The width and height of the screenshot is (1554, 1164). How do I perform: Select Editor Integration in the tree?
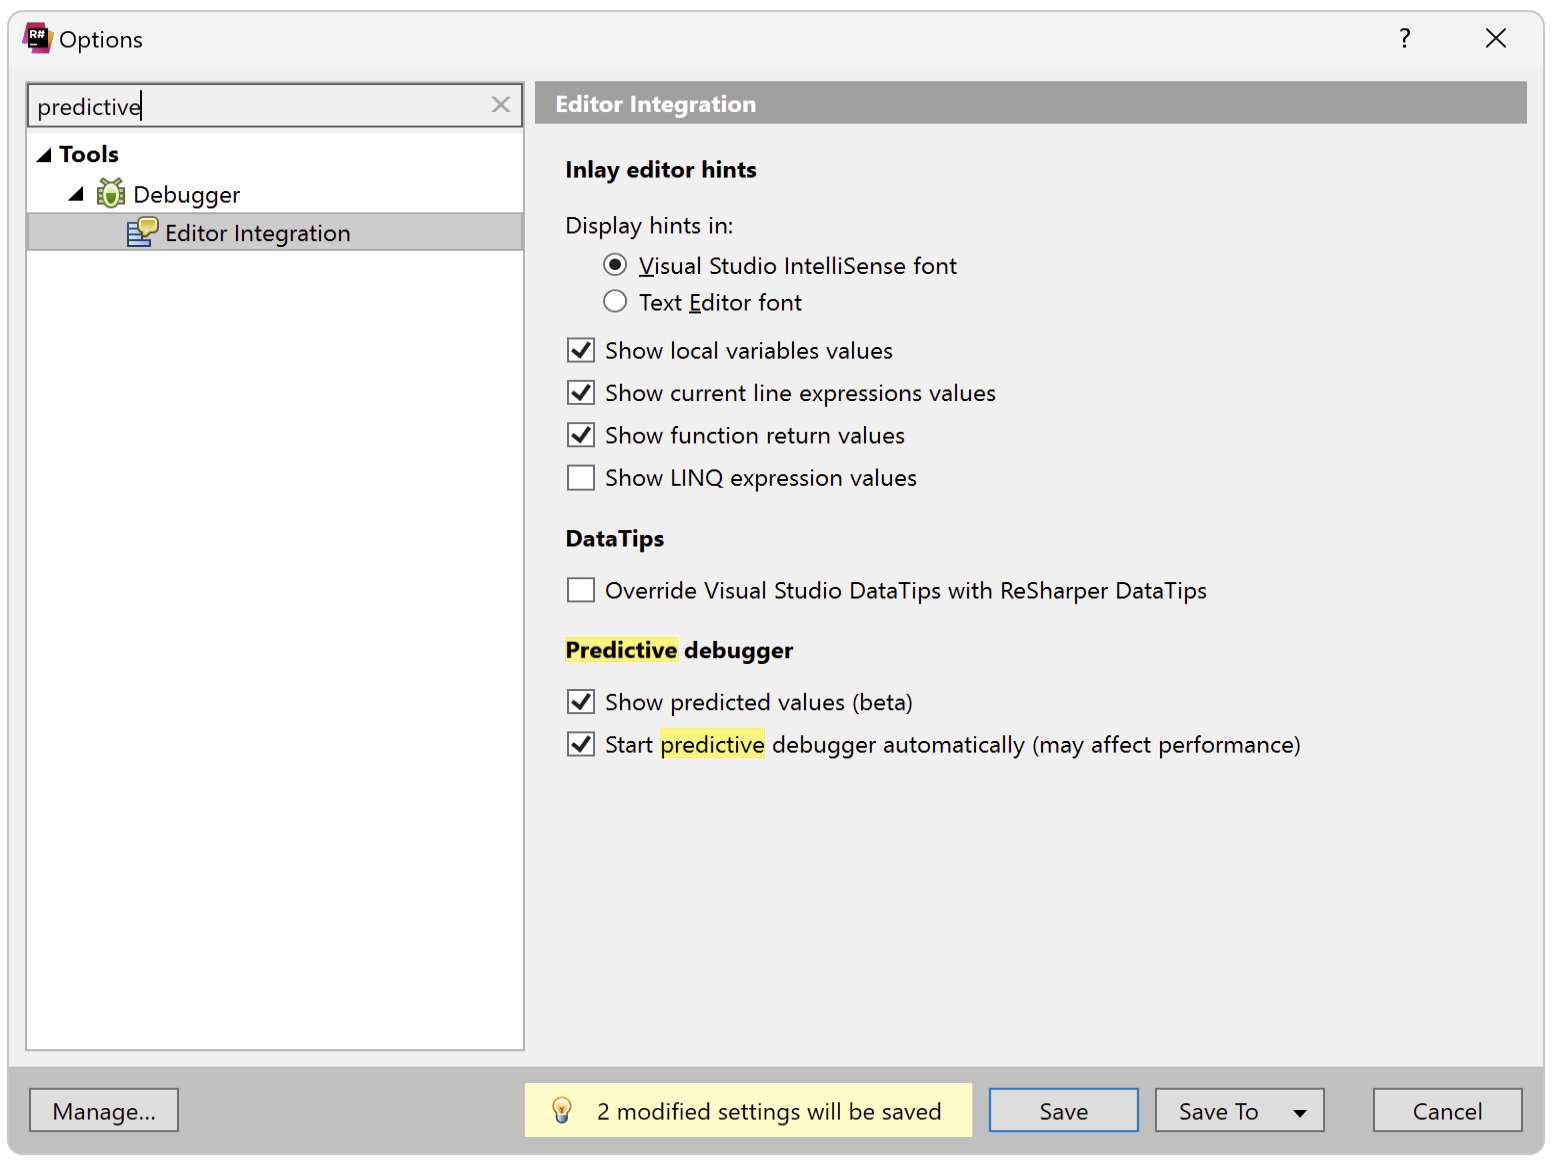275,232
